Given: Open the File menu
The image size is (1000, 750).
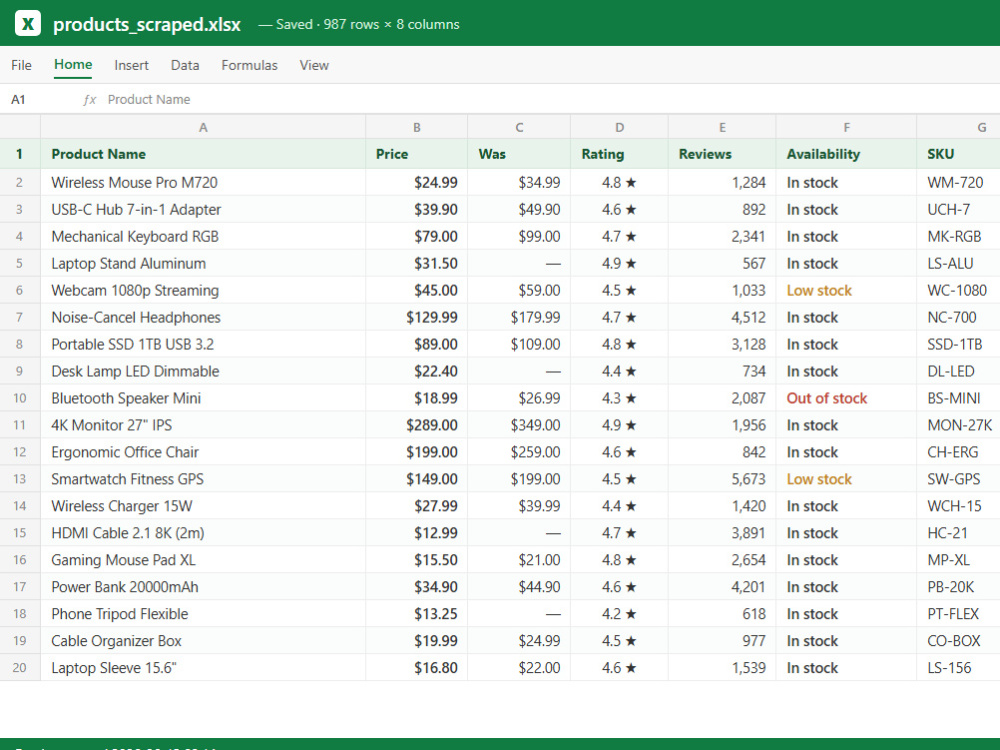Looking at the screenshot, I should point(21,65).
